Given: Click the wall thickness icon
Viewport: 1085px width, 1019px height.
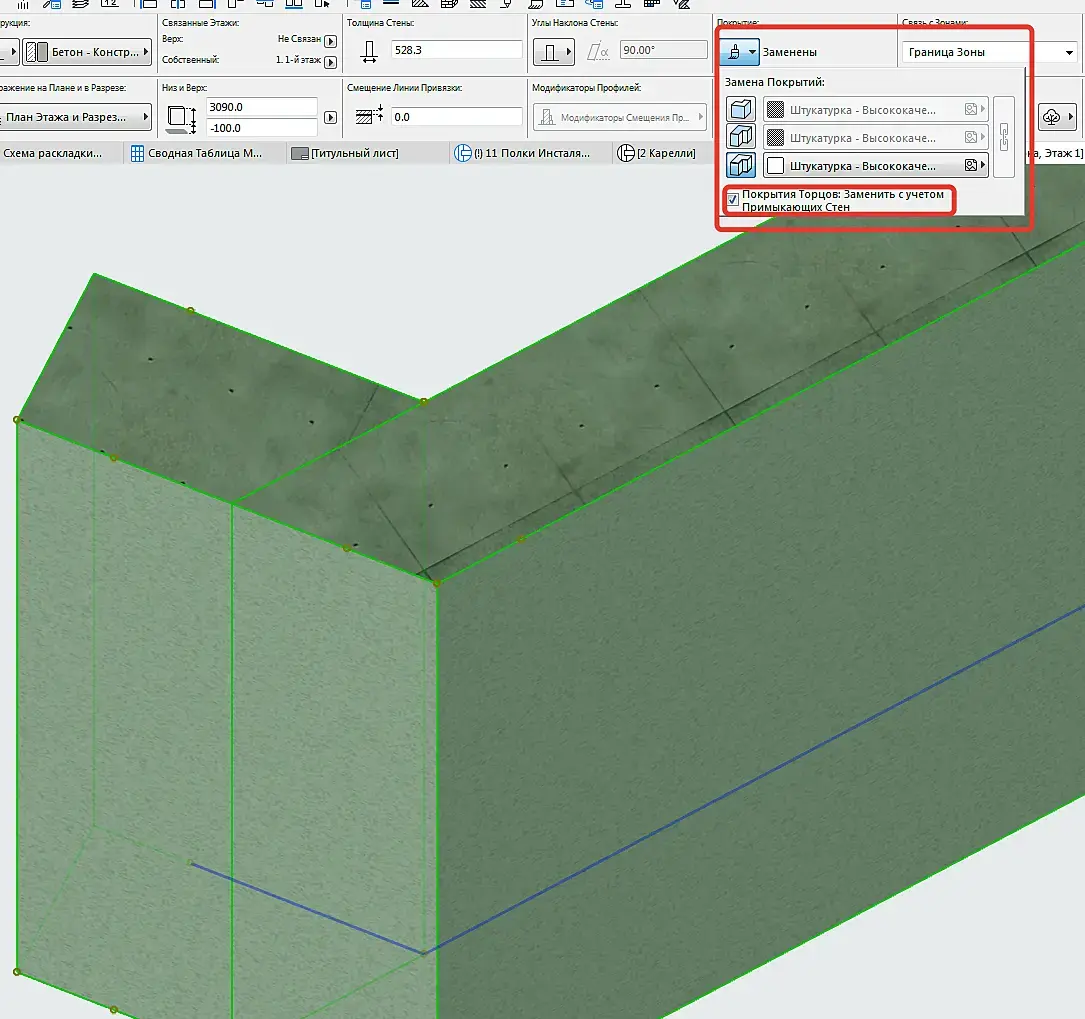Looking at the screenshot, I should [370, 52].
